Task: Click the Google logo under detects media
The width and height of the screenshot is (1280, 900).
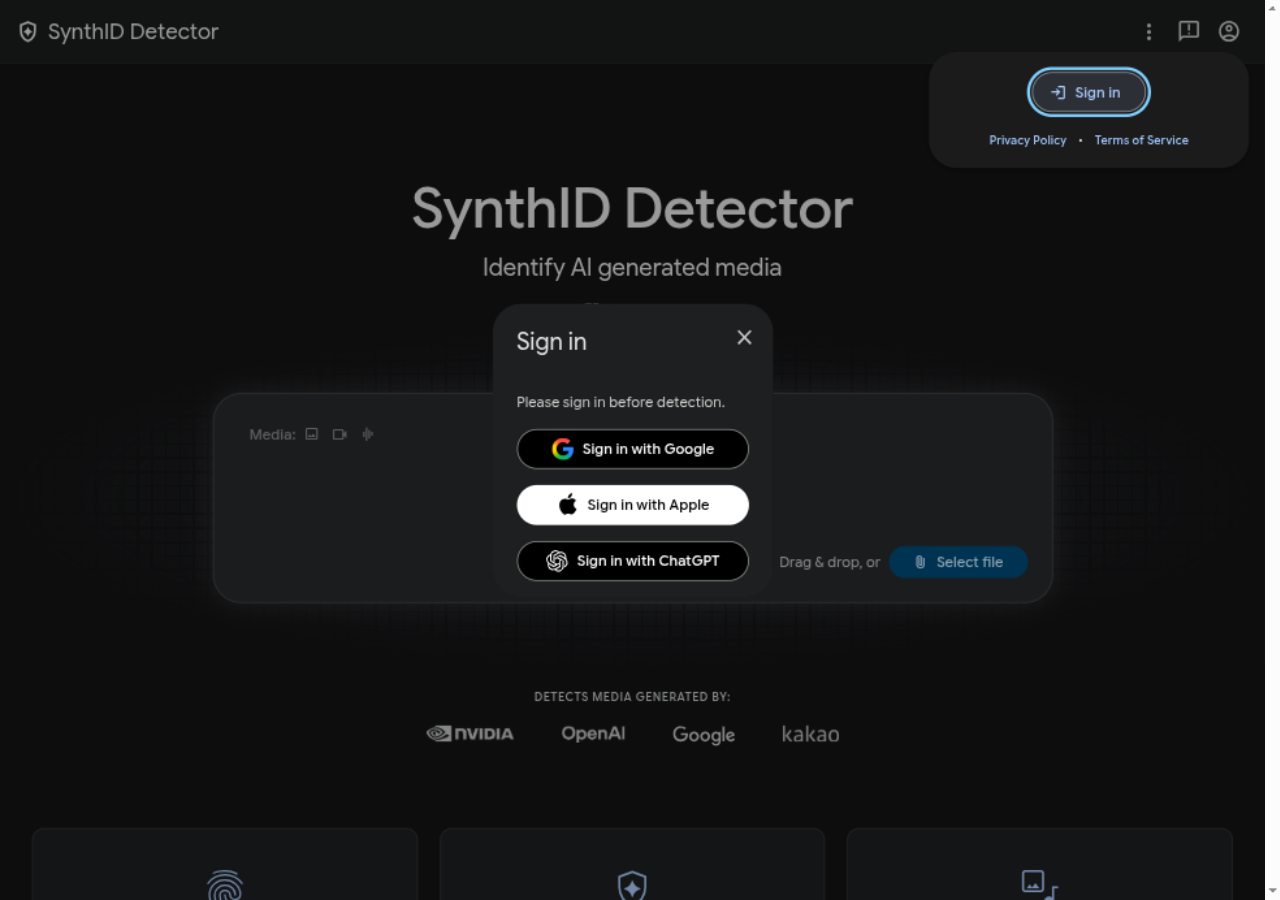Action: (x=704, y=735)
